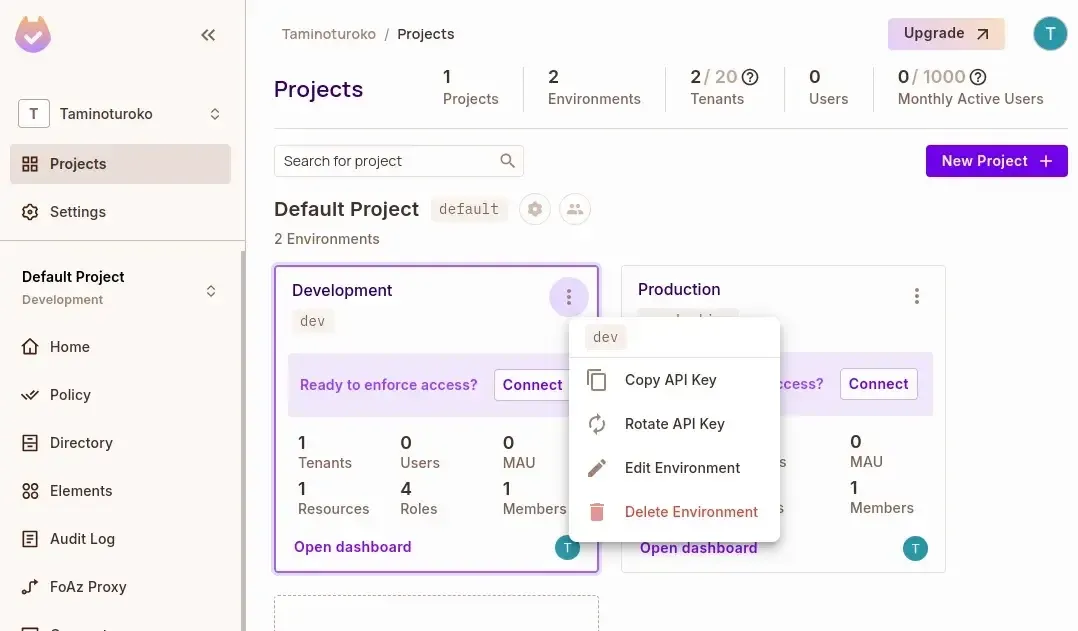Click the Monthly Active Users help icon
This screenshot has height=631, width=1078.
(978, 77)
